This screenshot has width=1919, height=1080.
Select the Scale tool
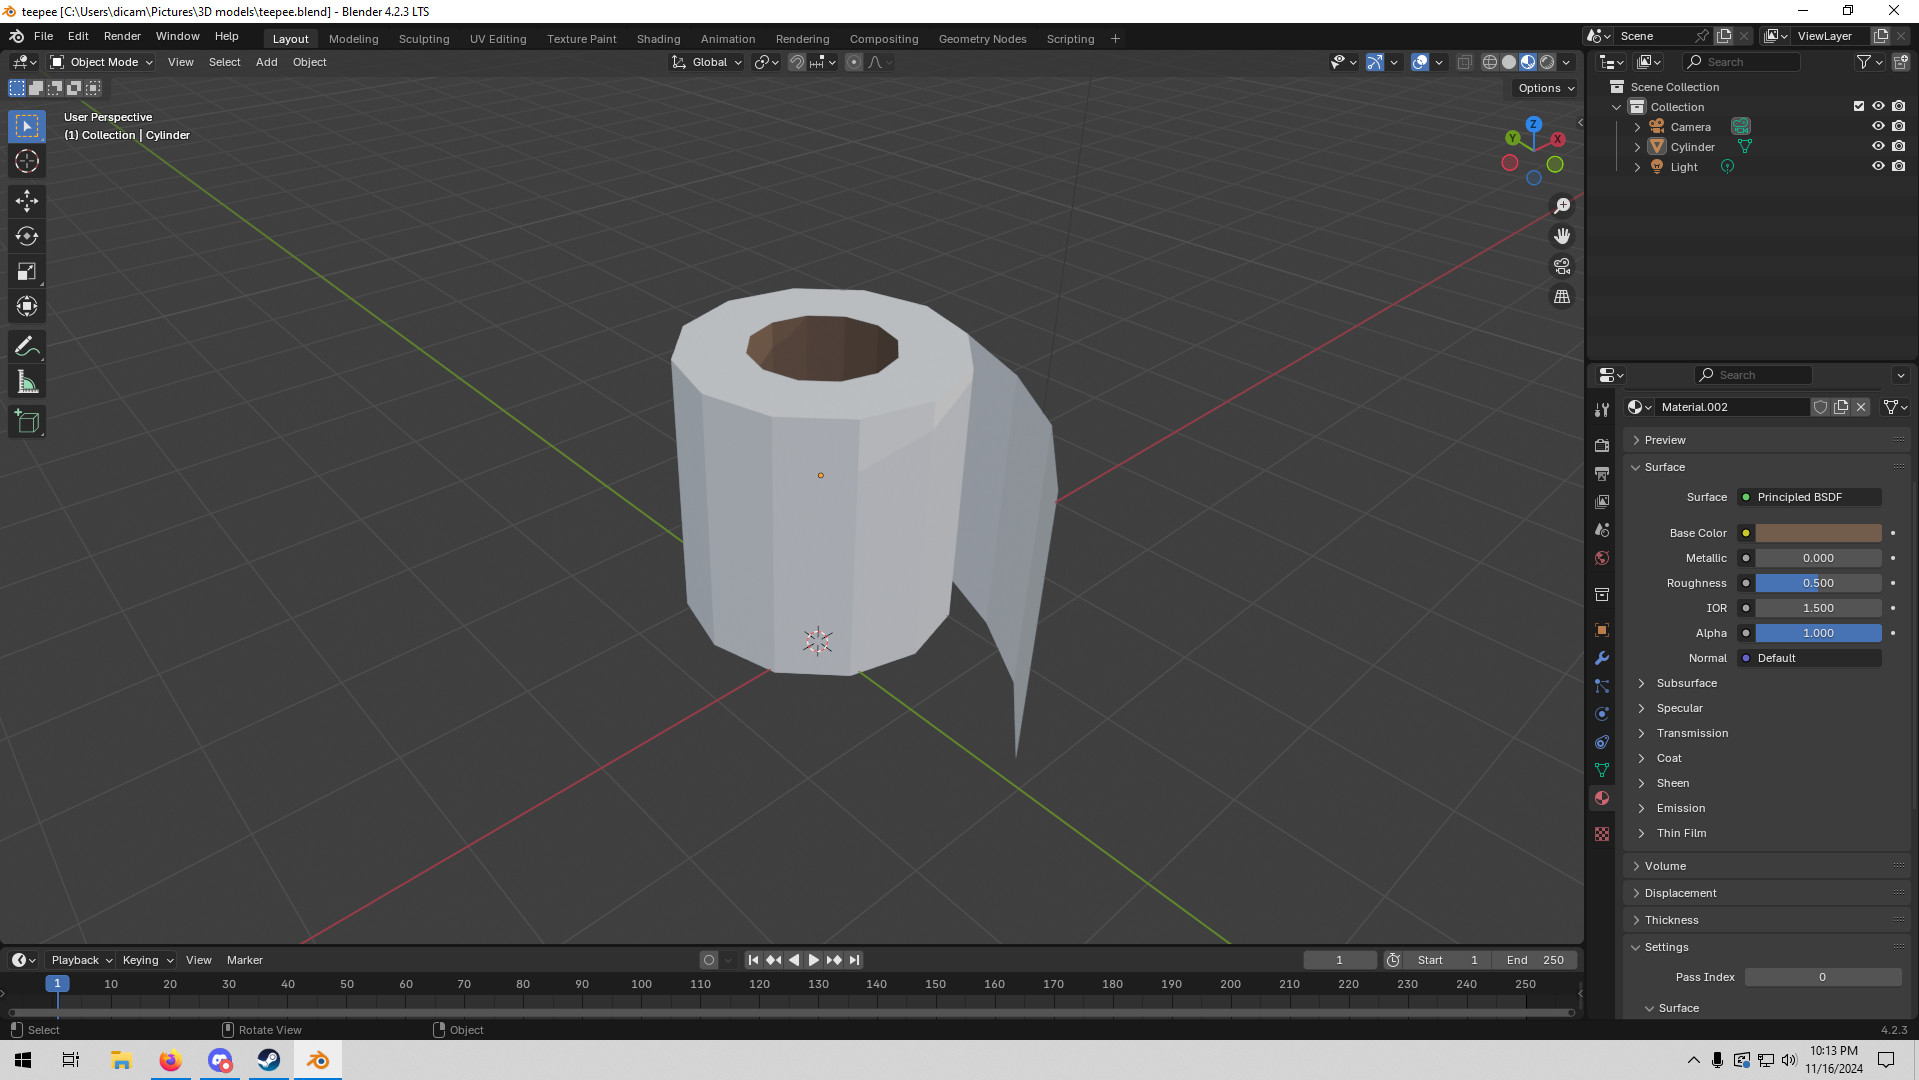(27, 271)
